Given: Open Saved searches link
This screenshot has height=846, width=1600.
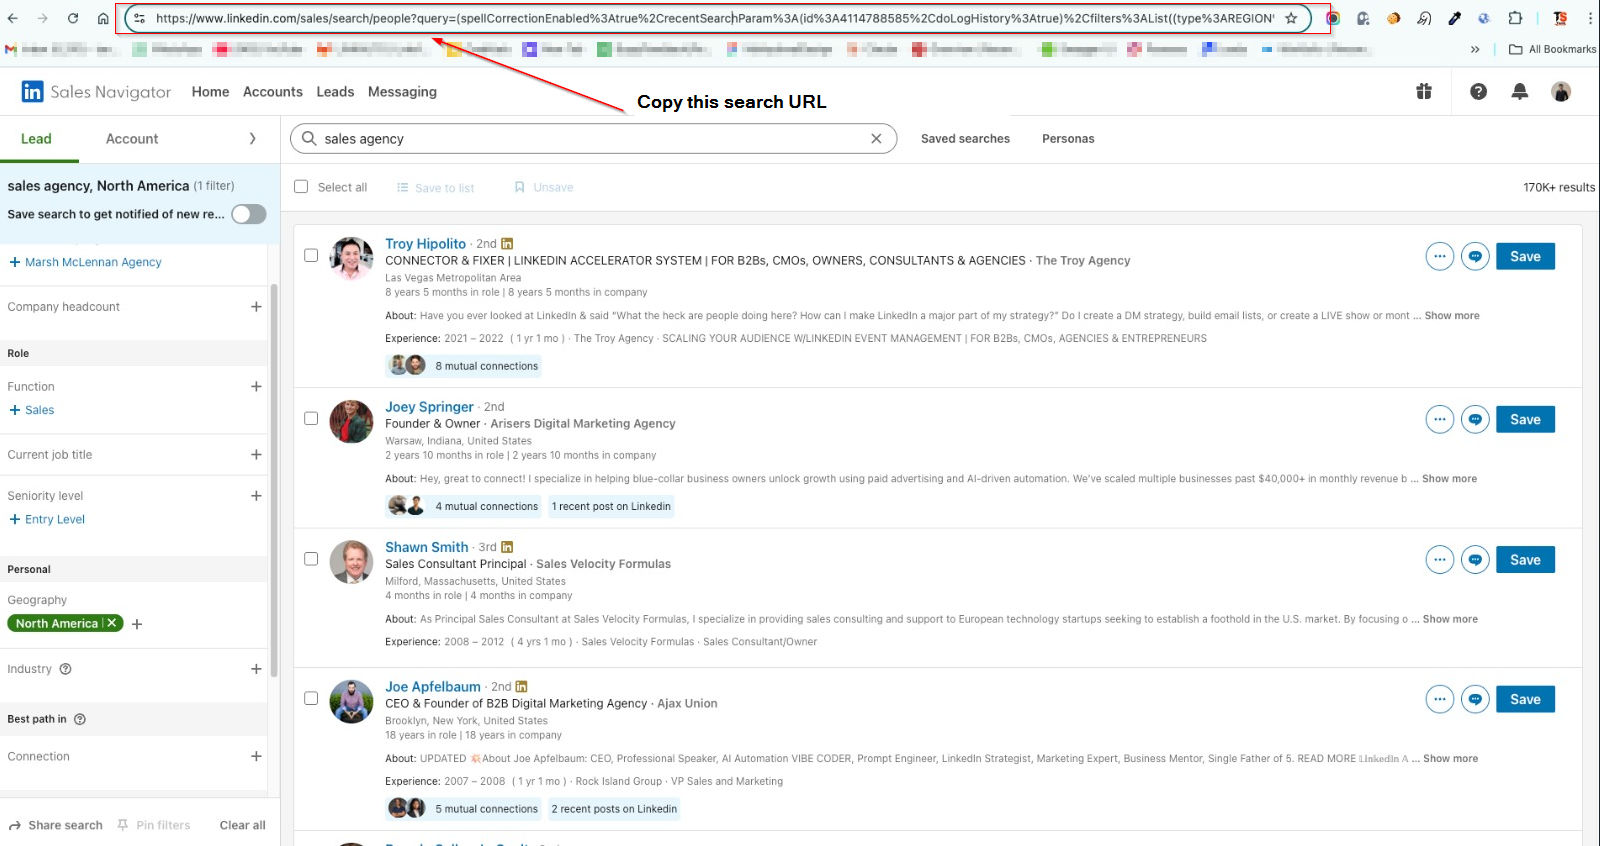Looking at the screenshot, I should (x=965, y=139).
